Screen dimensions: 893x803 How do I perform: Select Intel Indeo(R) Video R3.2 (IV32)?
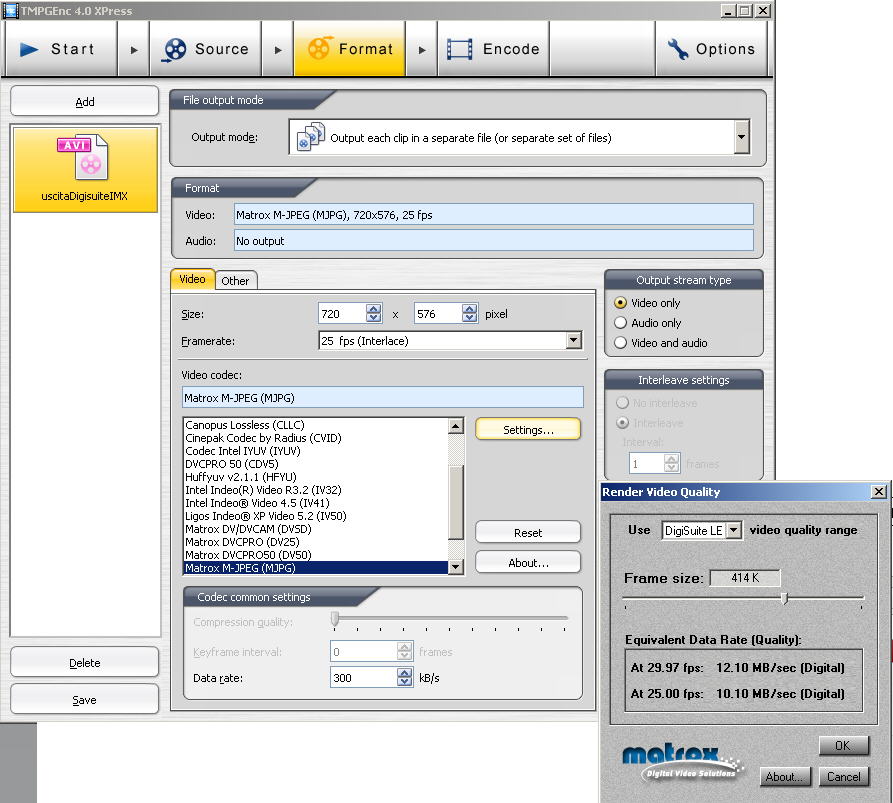[316, 490]
